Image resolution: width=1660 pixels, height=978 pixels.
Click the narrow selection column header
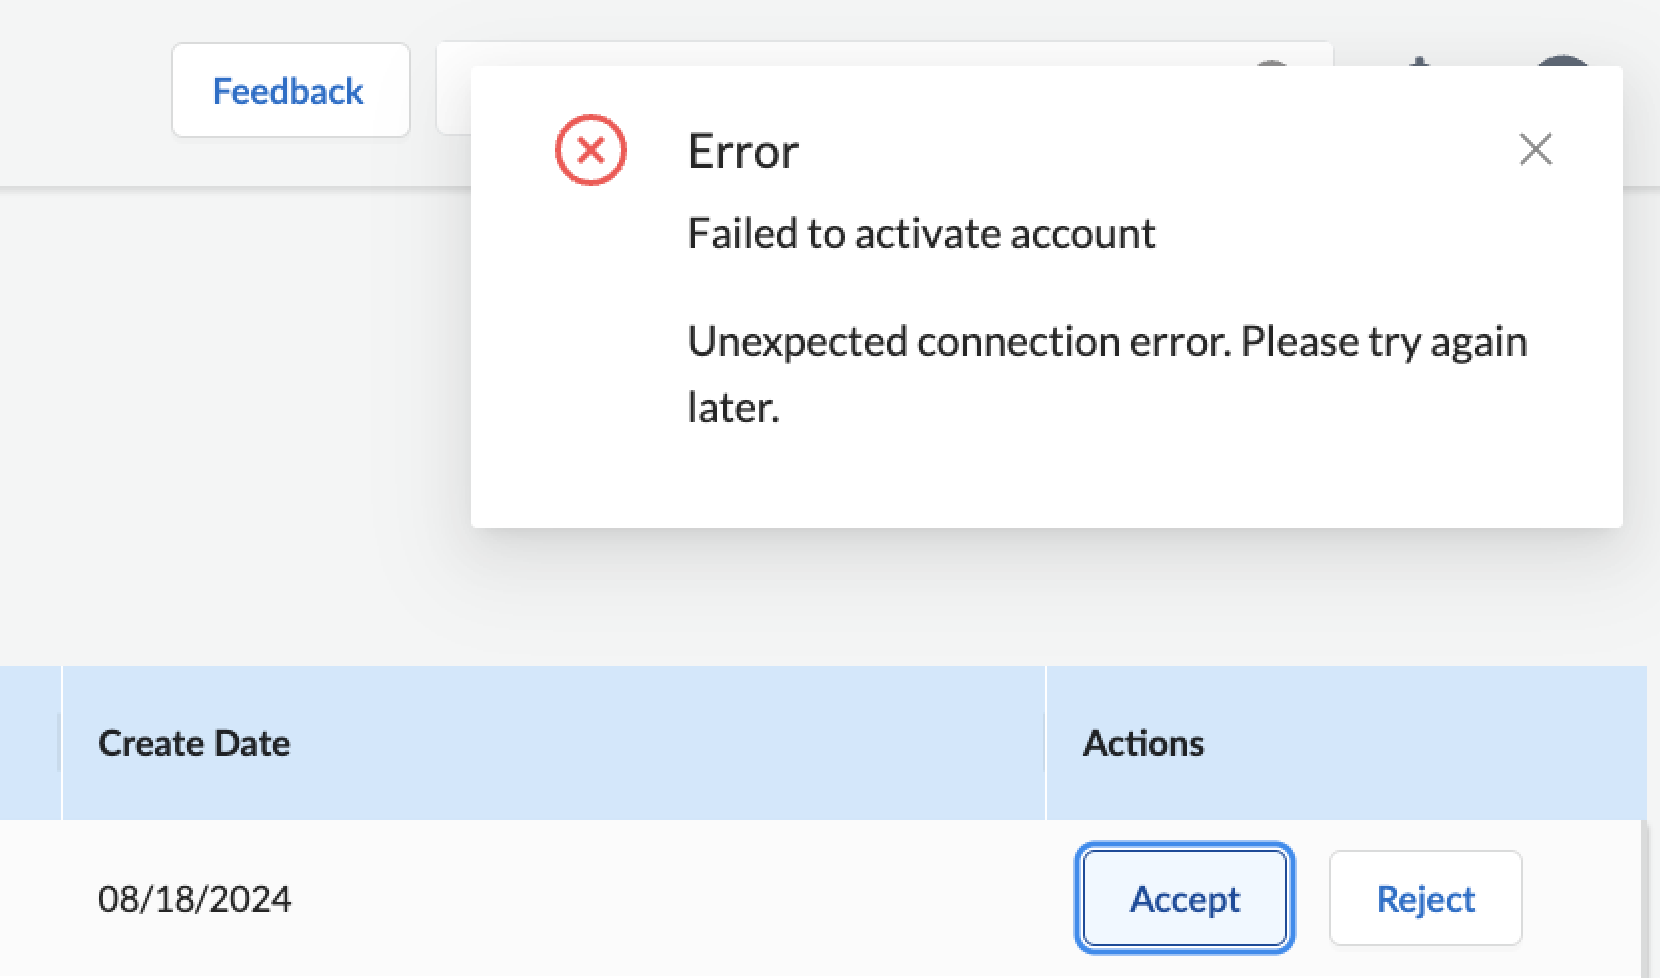(x=31, y=743)
